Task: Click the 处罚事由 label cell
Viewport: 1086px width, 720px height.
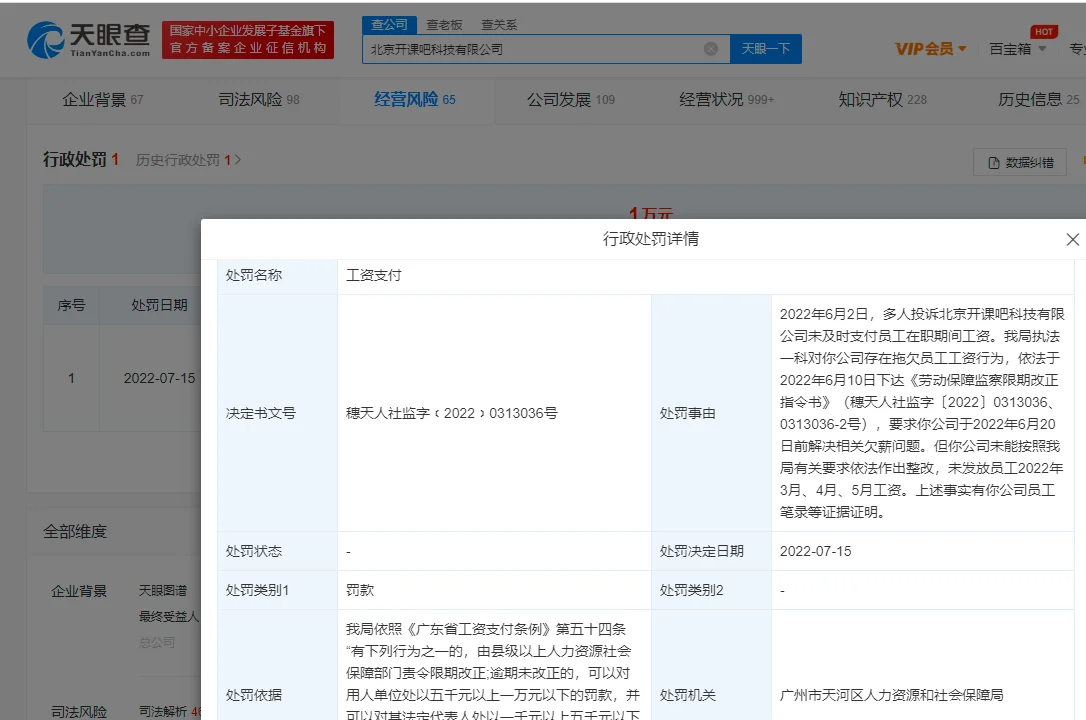Action: point(711,413)
